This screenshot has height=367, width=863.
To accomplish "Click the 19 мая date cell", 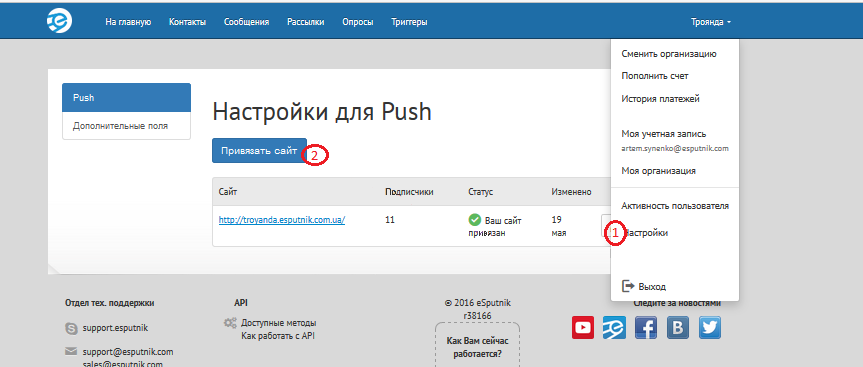I will point(559,226).
